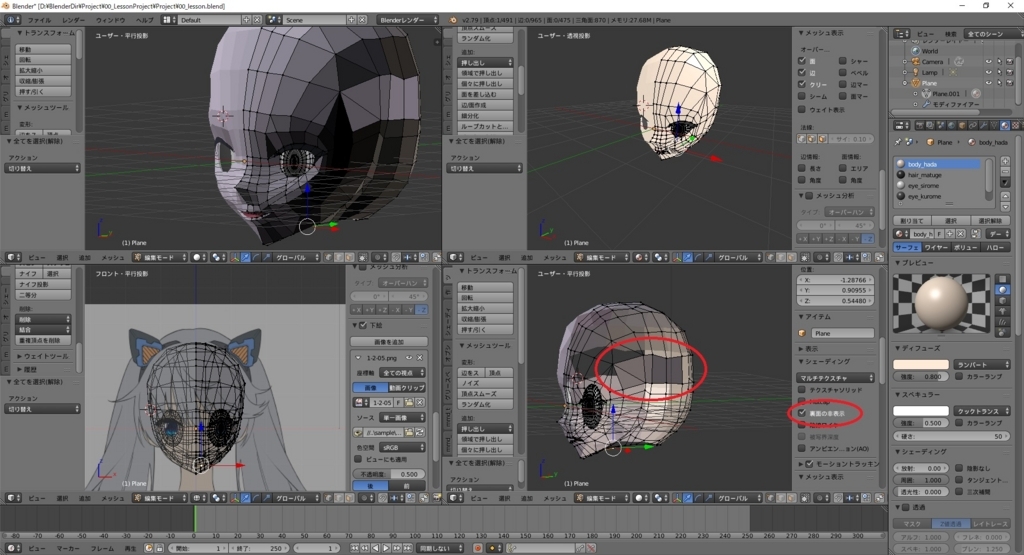This screenshot has width=1024, height=555.
Task: Select hair_matuge material slot
Action: 925,174
